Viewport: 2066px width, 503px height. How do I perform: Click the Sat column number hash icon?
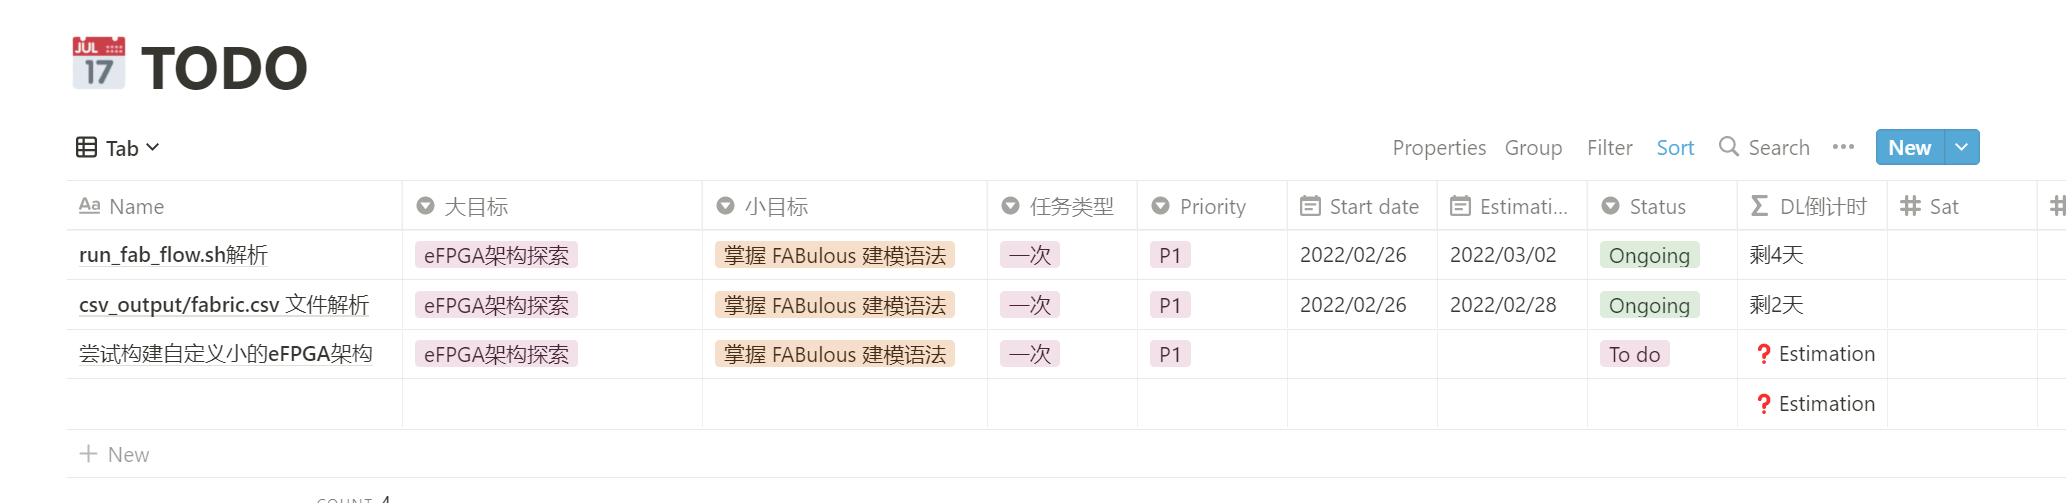pos(1910,206)
